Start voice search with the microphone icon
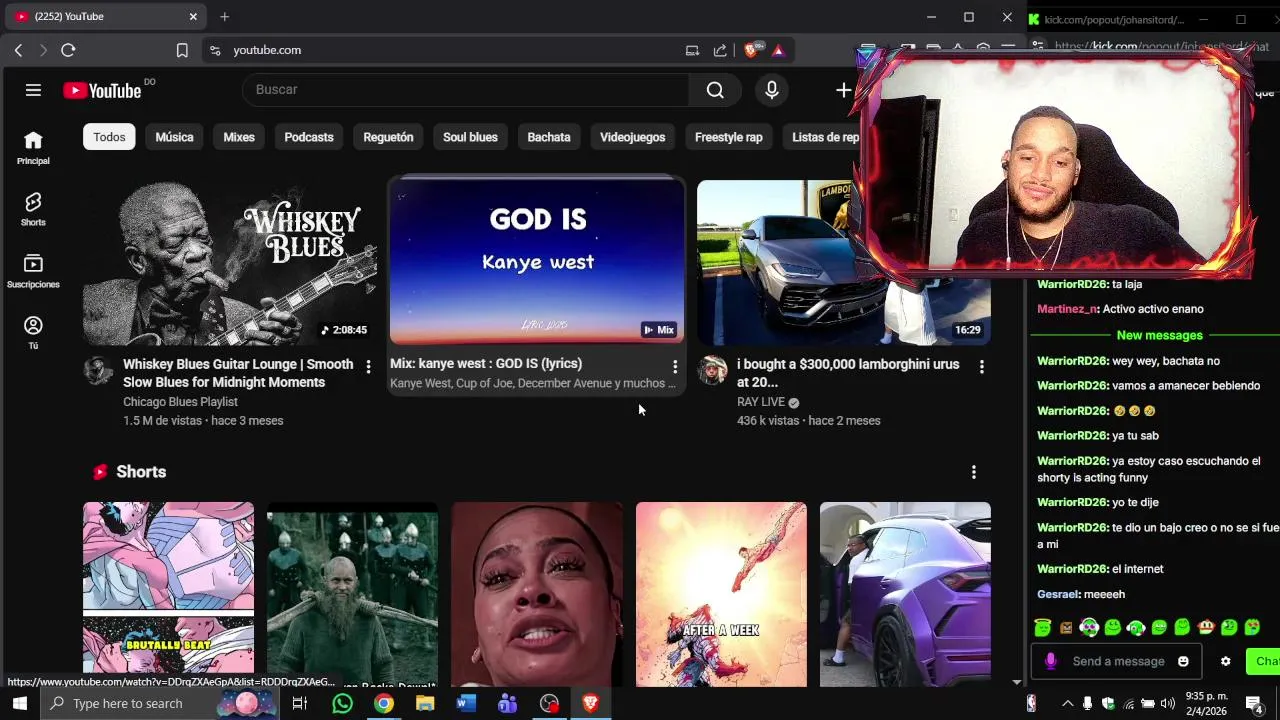 771,90
